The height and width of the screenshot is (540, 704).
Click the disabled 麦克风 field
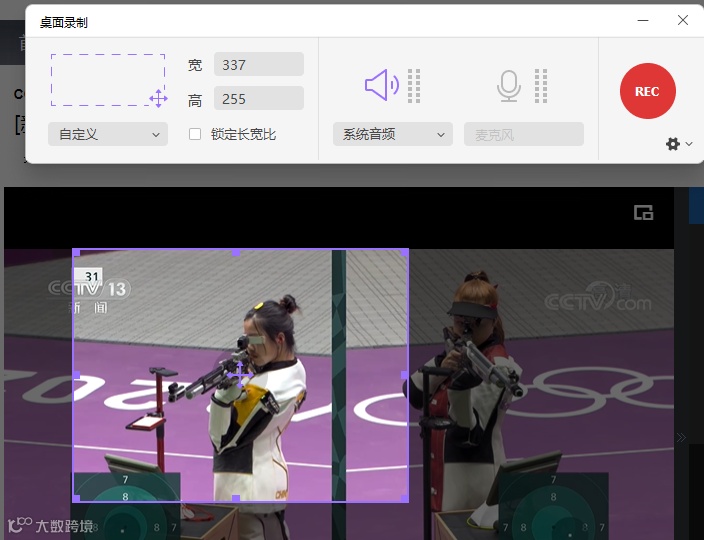(524, 134)
